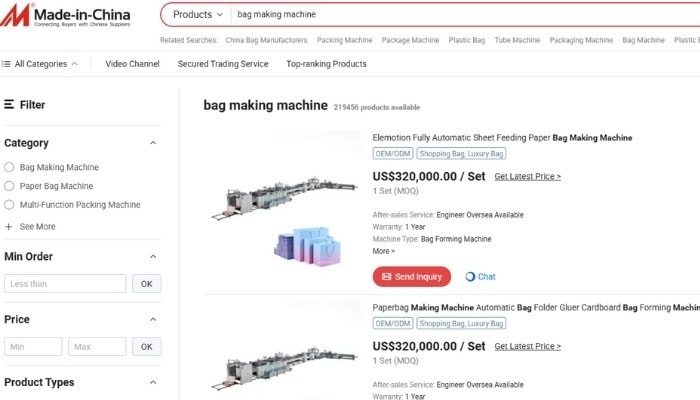The width and height of the screenshot is (700, 400).
Task: Click the Chat bubble icon
Action: (471, 277)
